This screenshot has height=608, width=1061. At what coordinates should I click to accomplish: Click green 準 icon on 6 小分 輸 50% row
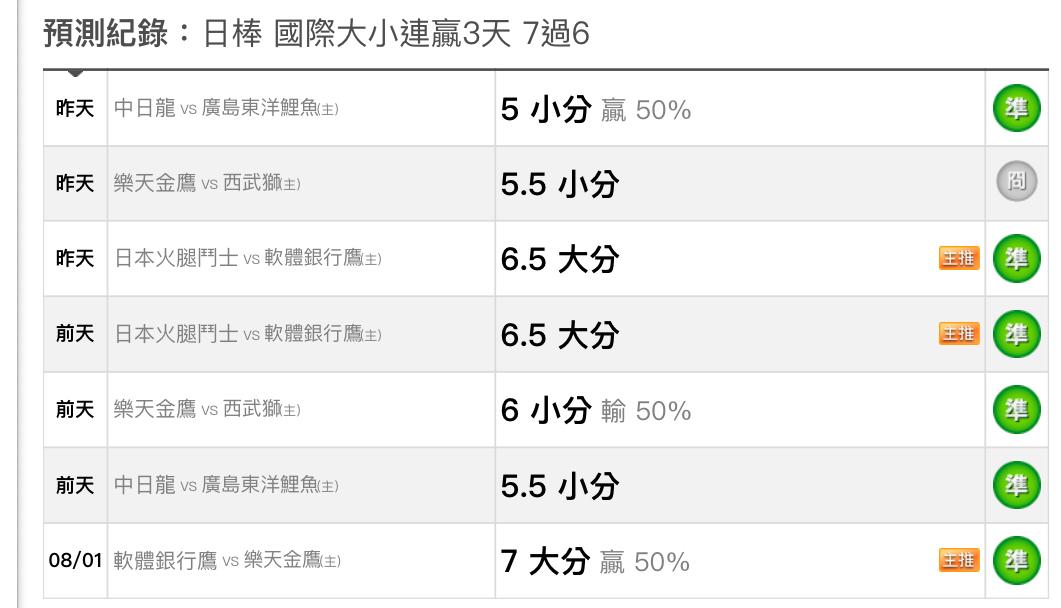coord(1016,409)
